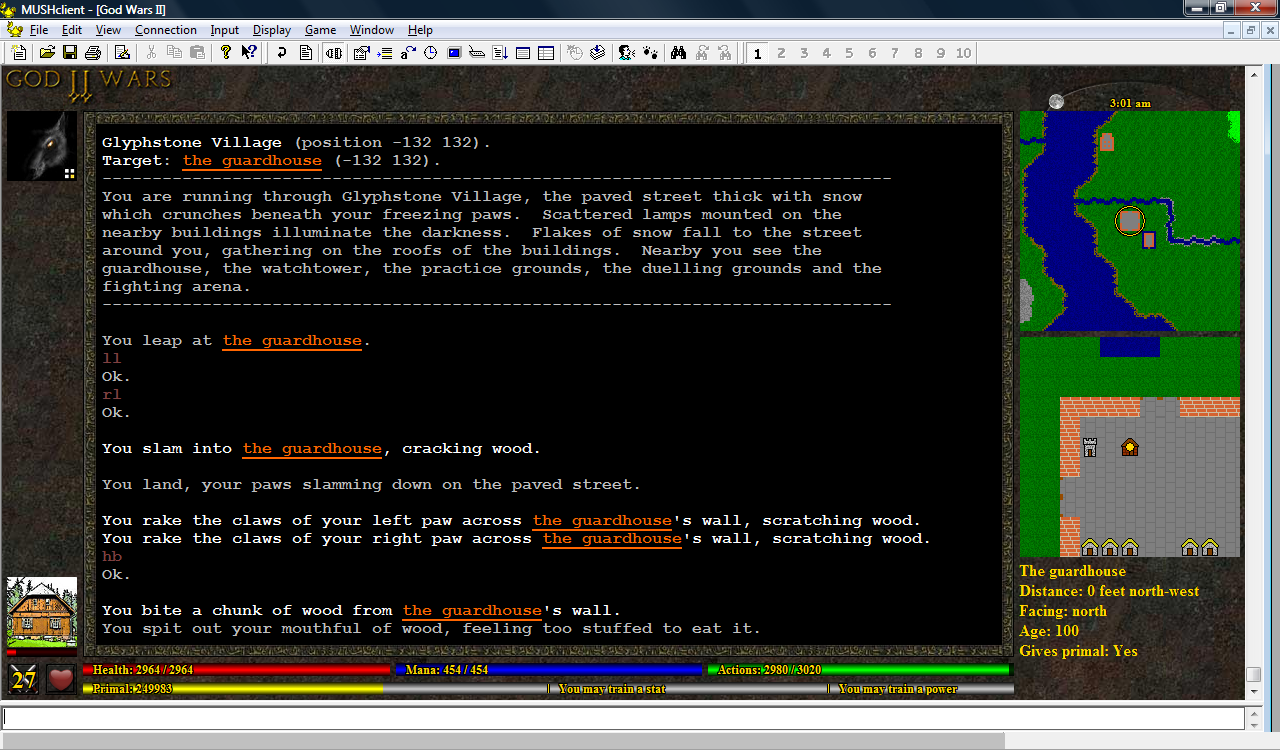Open triggers configuration icon with arrow lines

tap(385, 53)
